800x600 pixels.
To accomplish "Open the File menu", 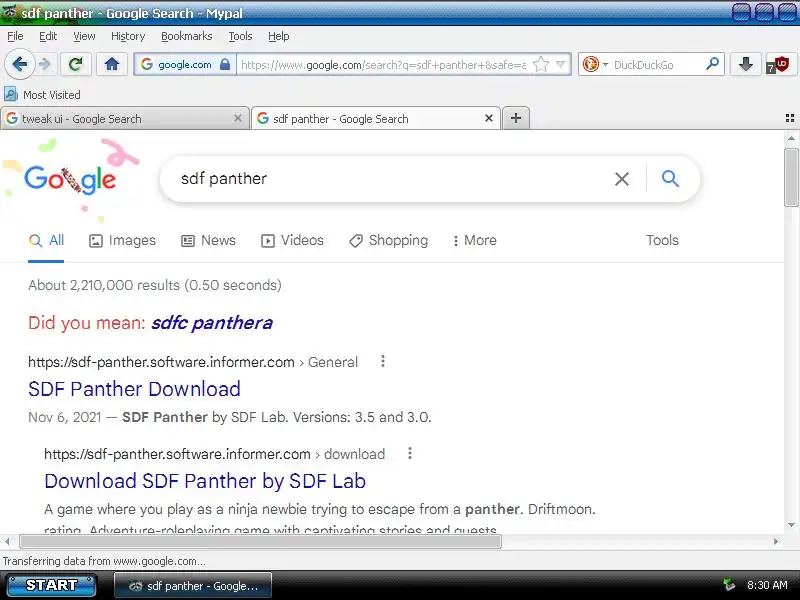I will (15, 36).
